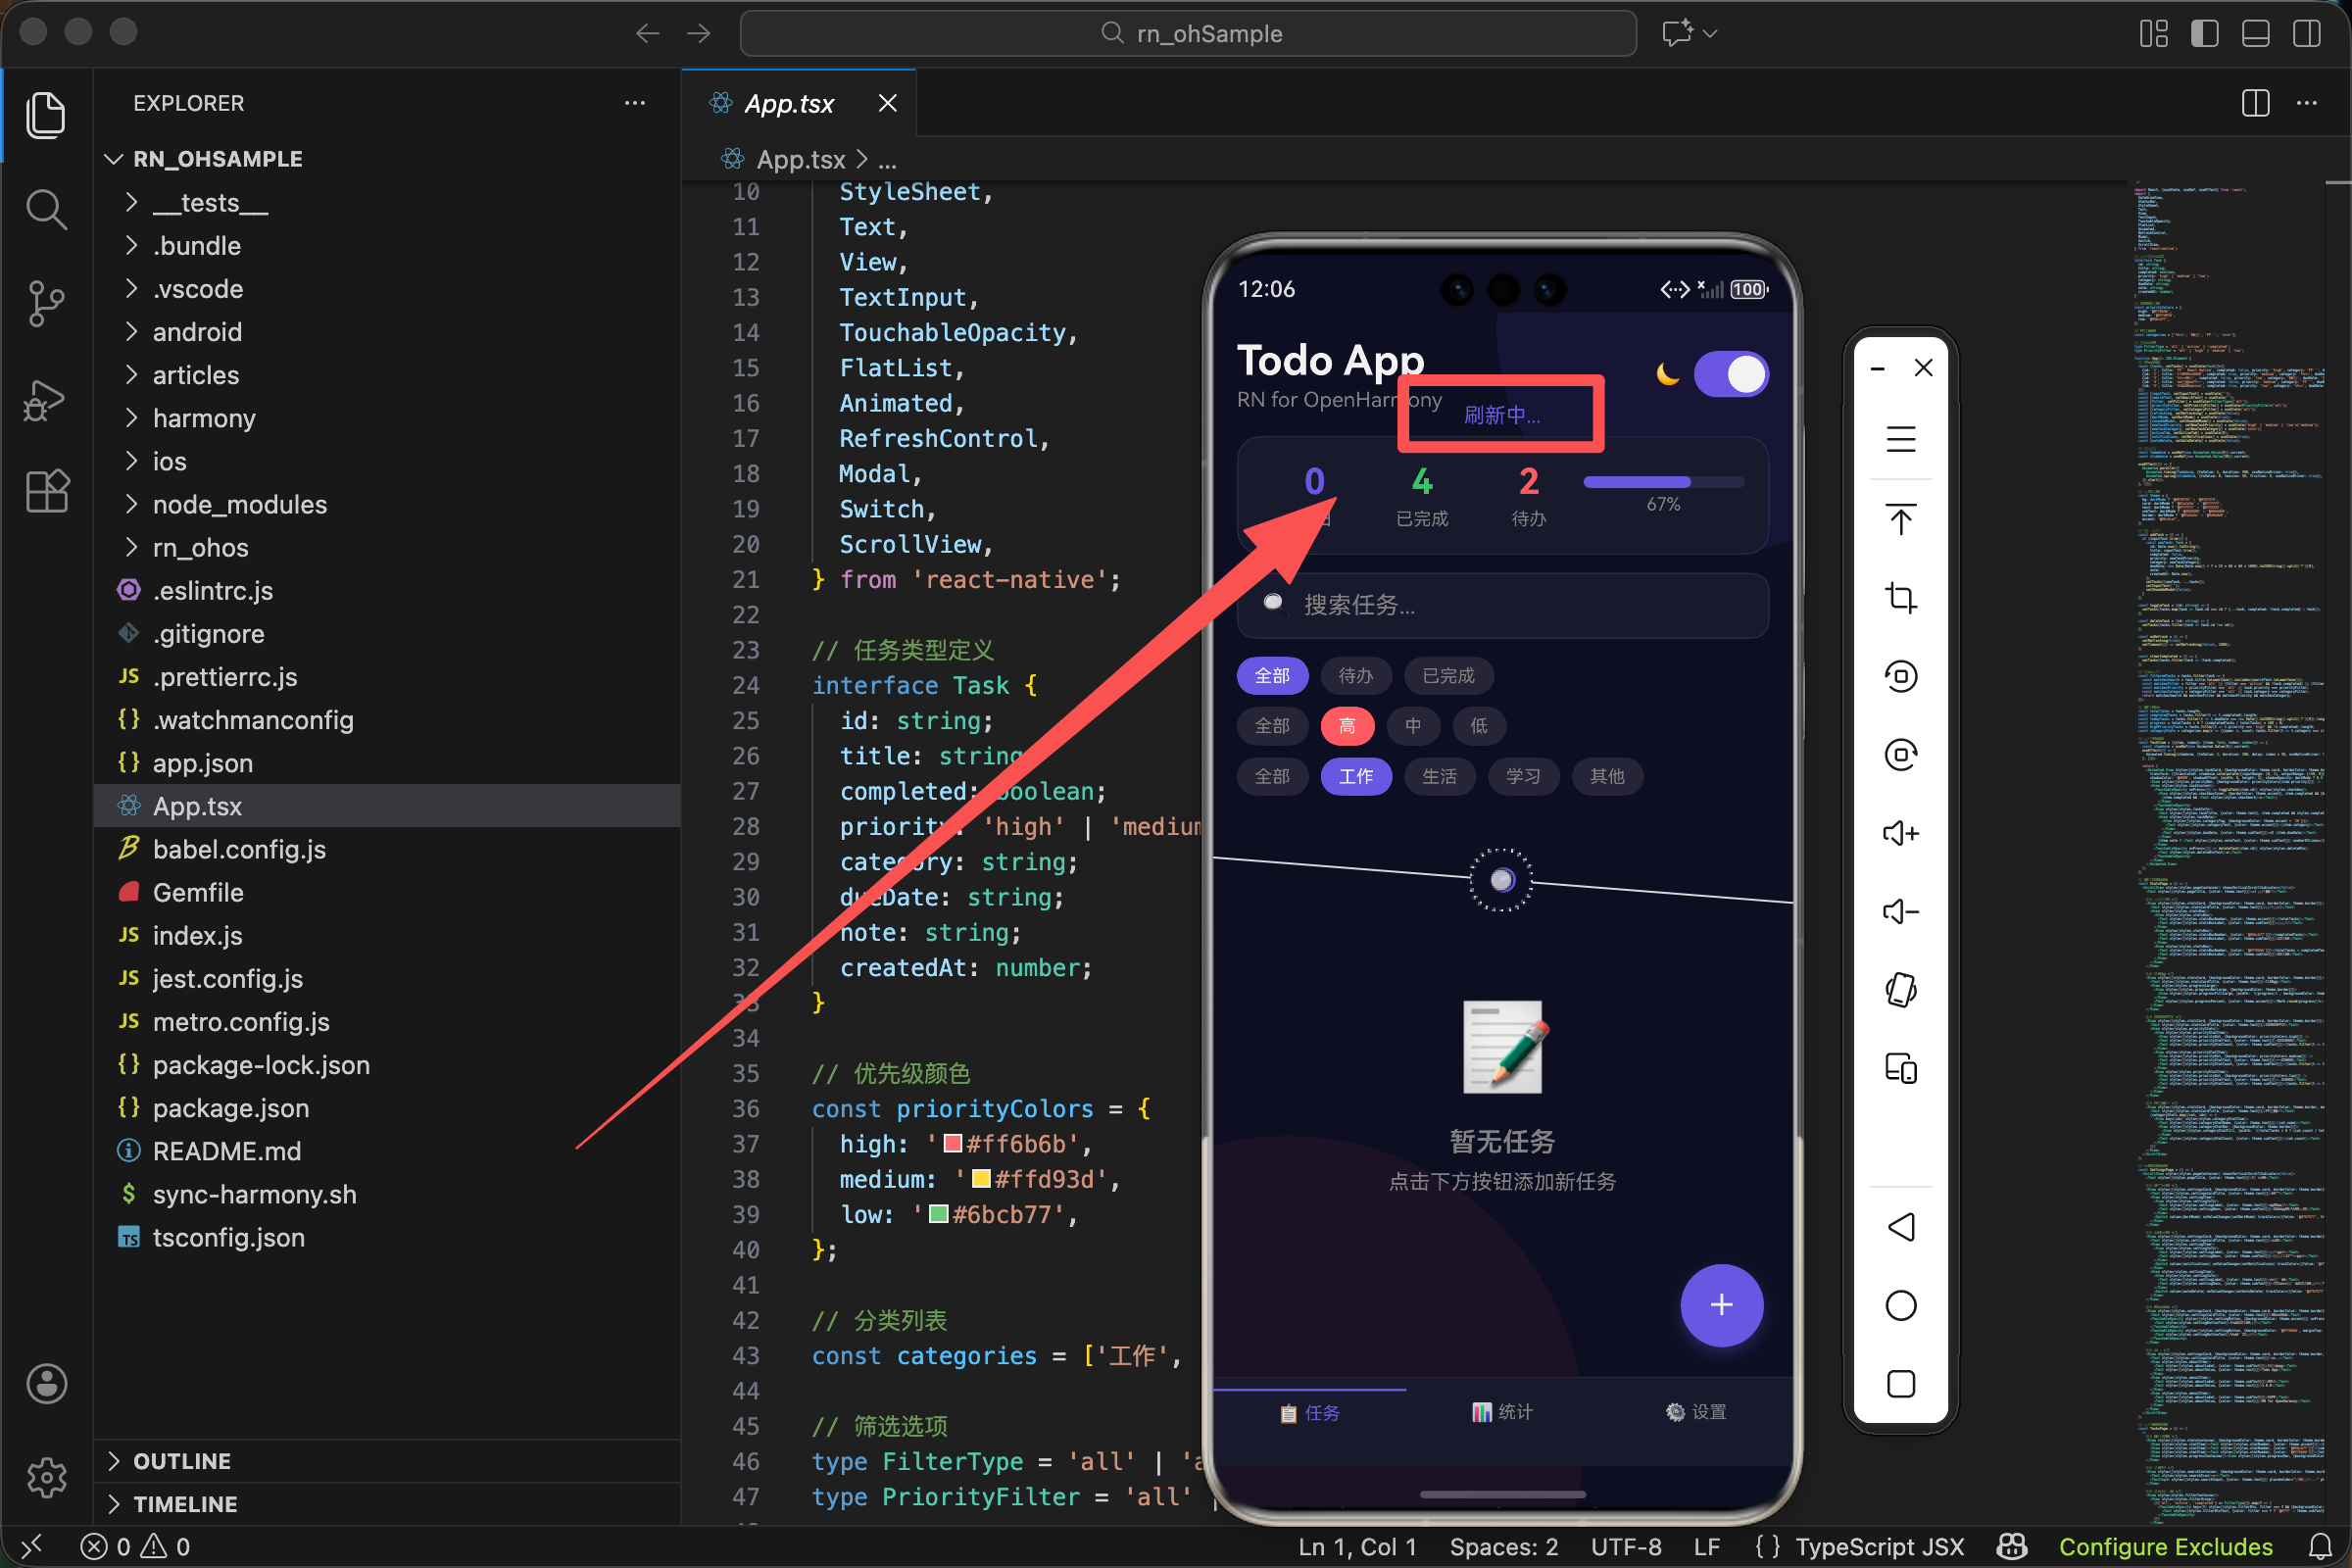The width and height of the screenshot is (2352, 1568).
Task: Click the emulator screenshot crop icon
Action: (1900, 598)
